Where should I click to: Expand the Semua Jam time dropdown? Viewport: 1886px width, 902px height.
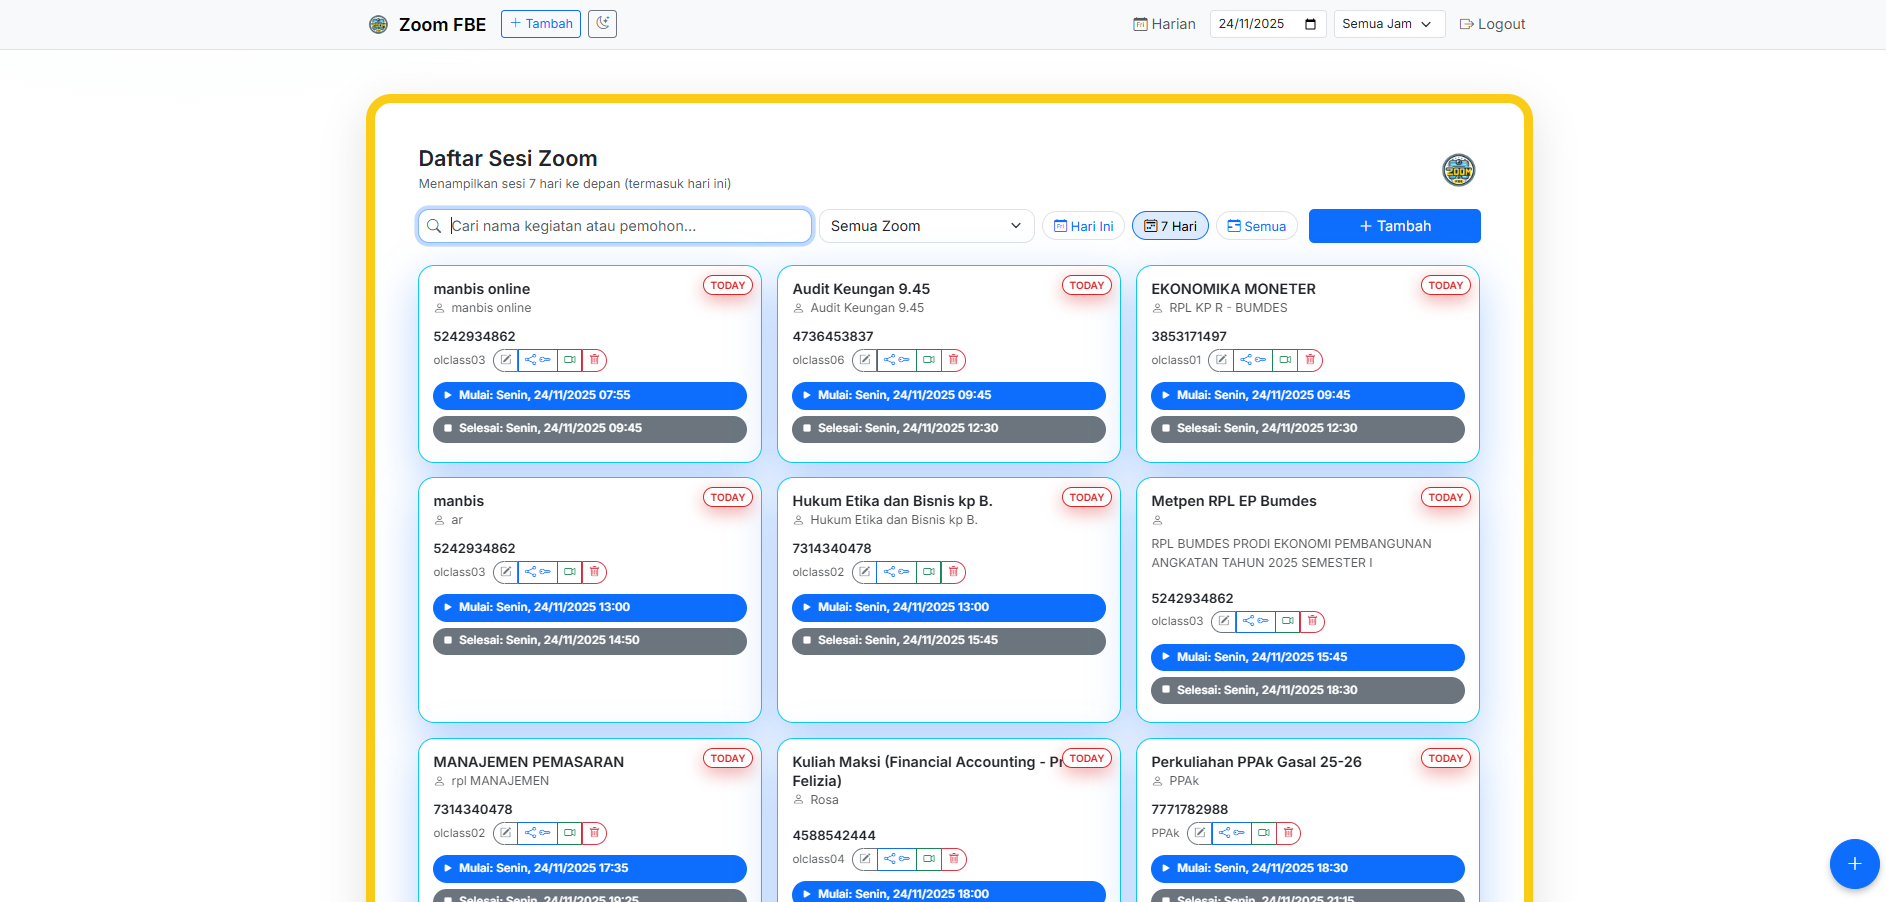pos(1388,24)
